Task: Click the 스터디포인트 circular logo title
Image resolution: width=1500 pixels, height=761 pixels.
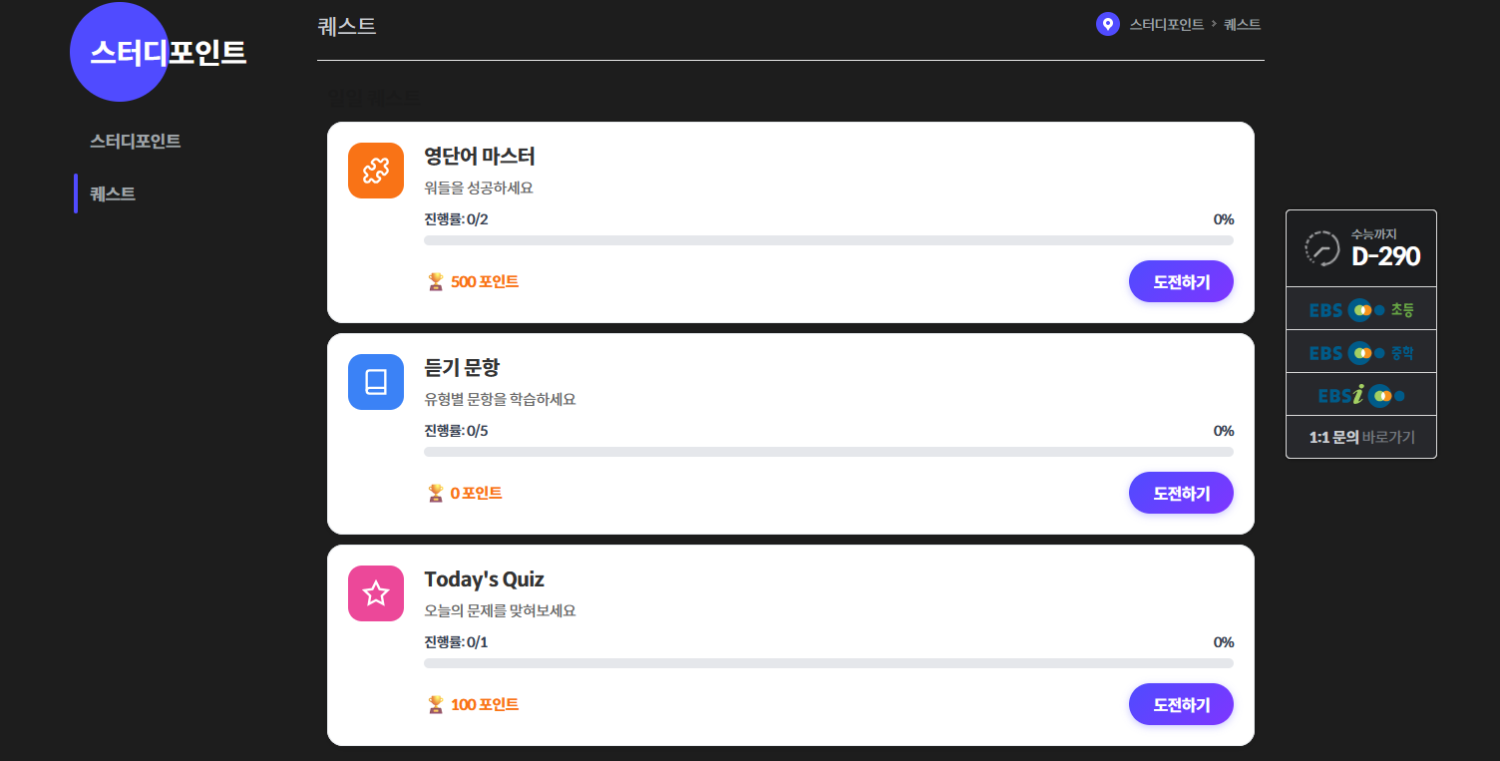Action: click(x=167, y=53)
